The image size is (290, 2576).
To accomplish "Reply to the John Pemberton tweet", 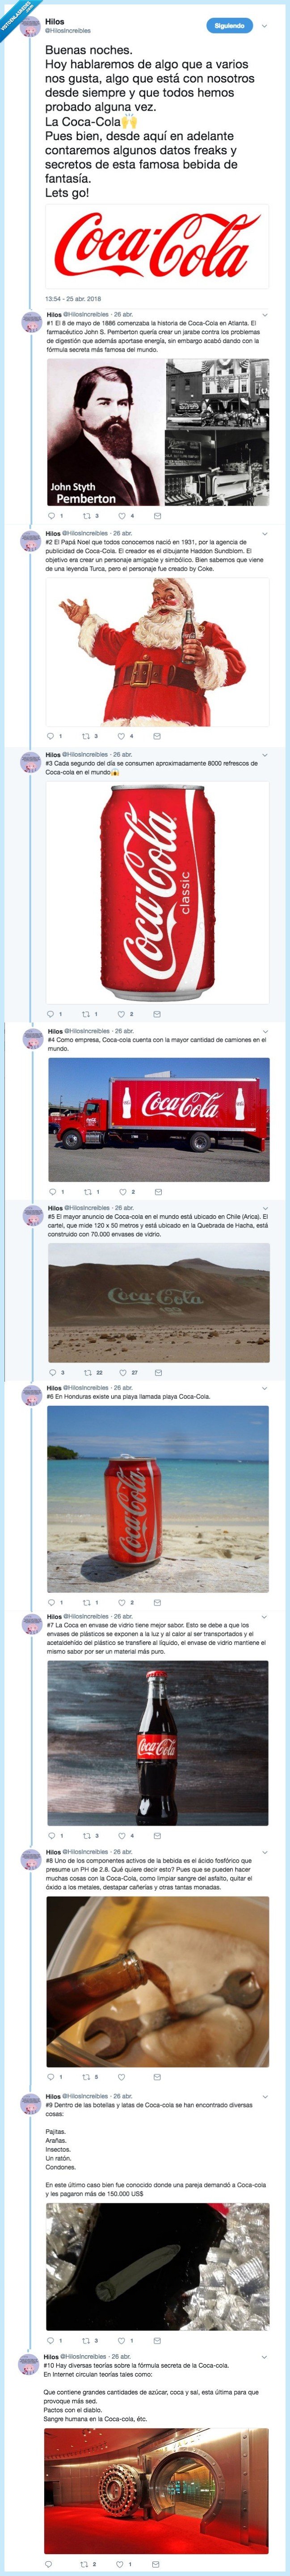I will (x=50, y=512).
